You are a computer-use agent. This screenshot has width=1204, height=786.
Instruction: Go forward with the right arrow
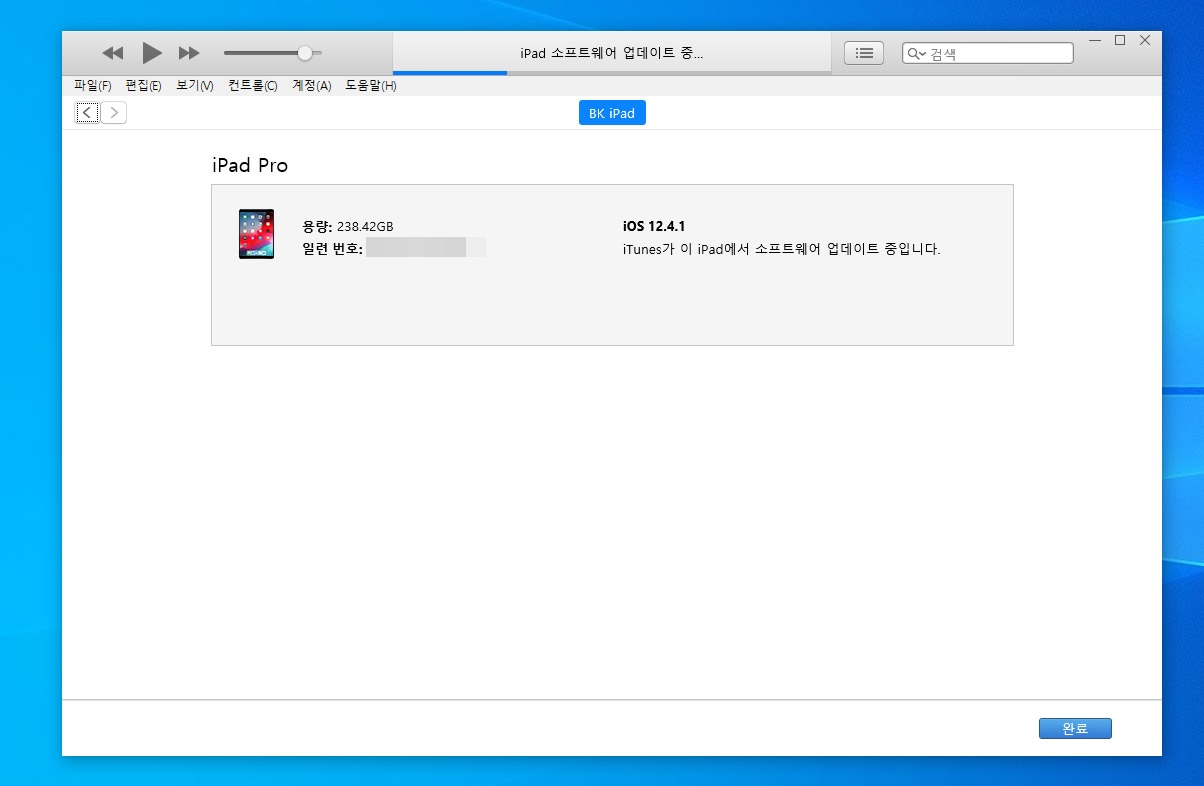[114, 113]
